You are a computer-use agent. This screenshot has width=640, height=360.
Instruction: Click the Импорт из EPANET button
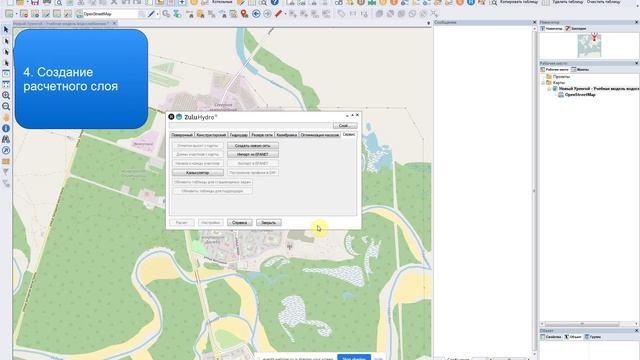[253, 155]
